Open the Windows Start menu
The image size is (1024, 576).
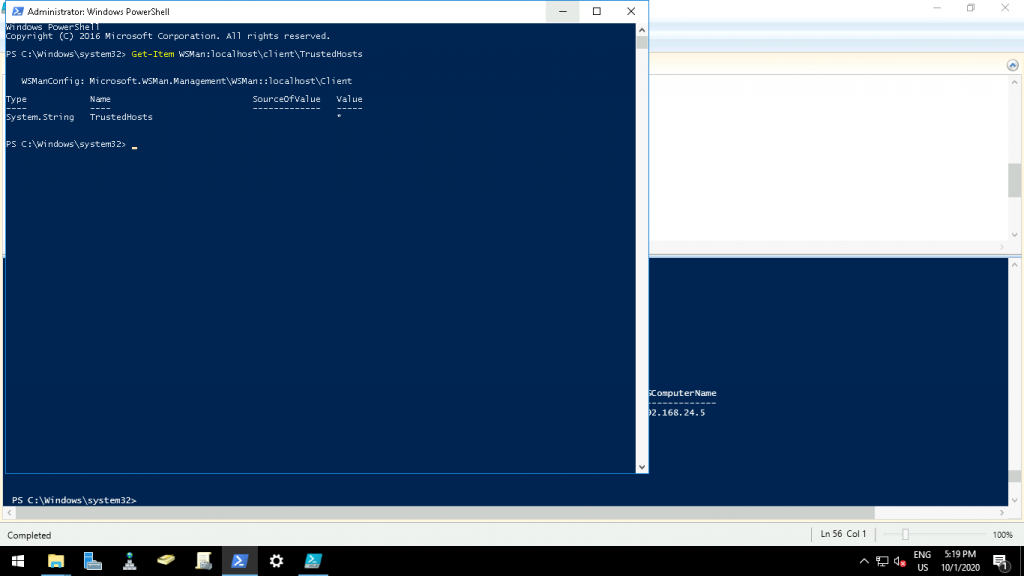click(x=18, y=561)
